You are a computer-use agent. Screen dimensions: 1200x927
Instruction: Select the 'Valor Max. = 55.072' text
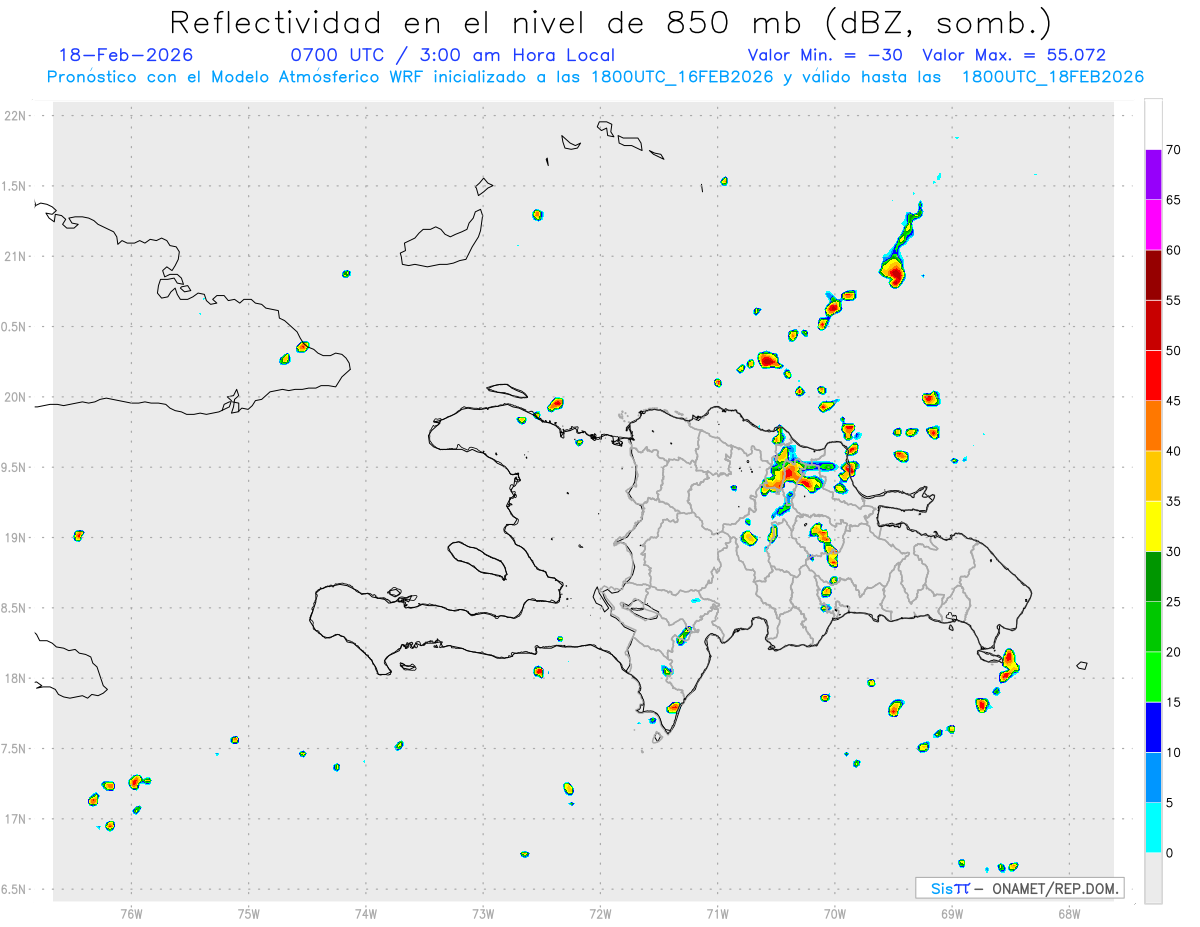coord(1014,55)
